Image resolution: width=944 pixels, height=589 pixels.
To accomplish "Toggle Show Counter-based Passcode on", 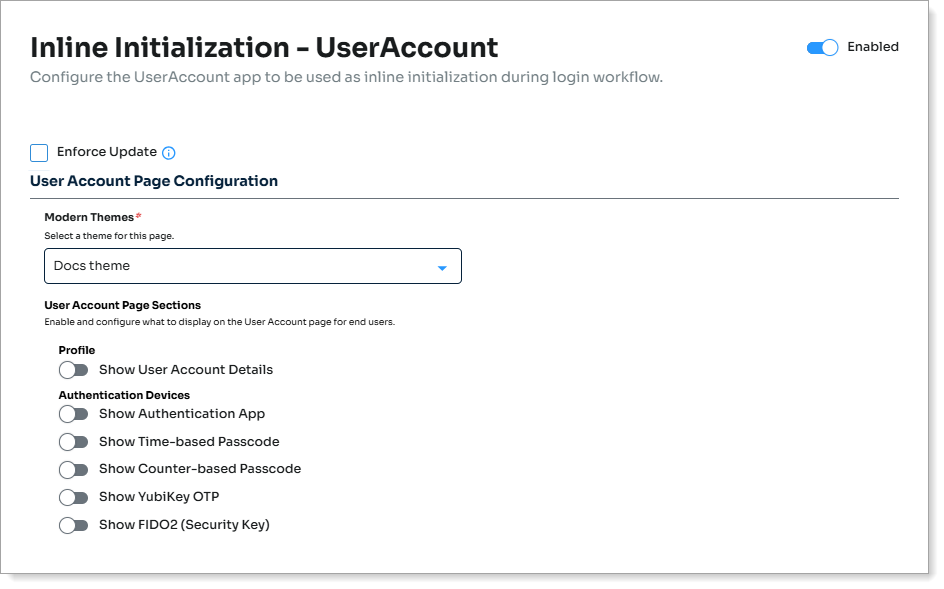I will pyautogui.click(x=74, y=469).
